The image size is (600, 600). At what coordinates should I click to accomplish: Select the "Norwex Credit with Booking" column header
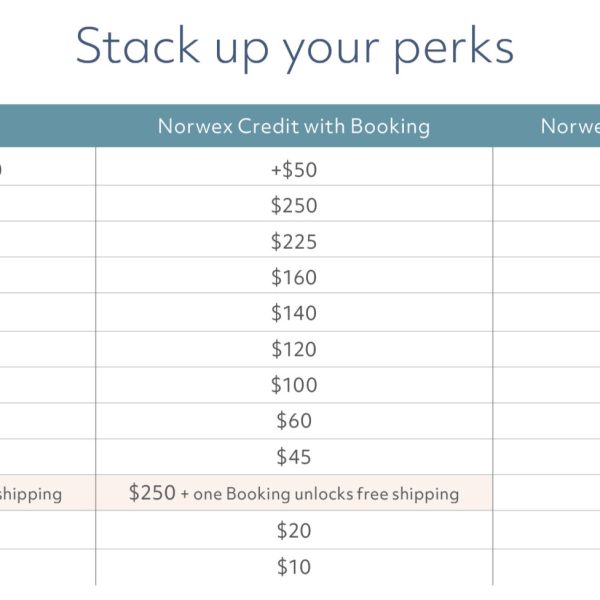pos(293,126)
